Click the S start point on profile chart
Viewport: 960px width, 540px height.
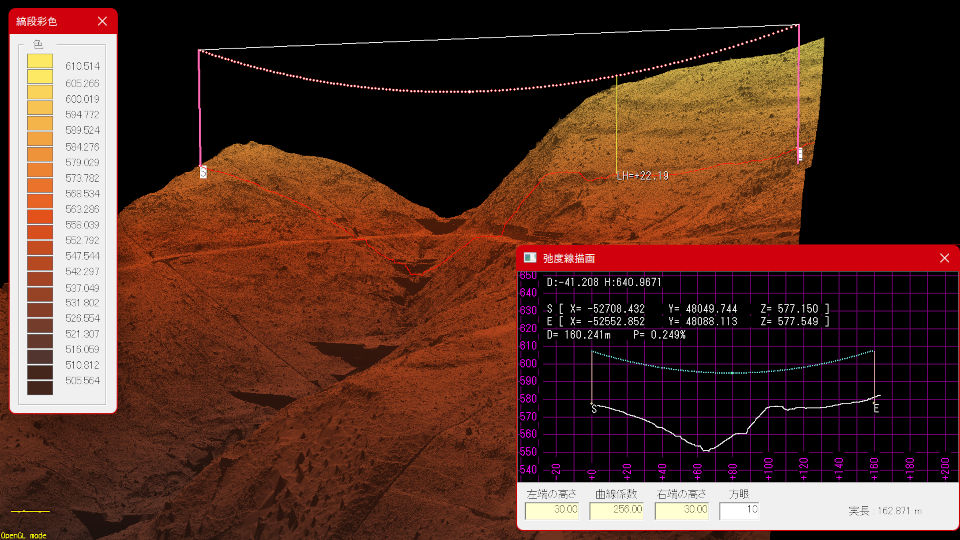(x=594, y=408)
